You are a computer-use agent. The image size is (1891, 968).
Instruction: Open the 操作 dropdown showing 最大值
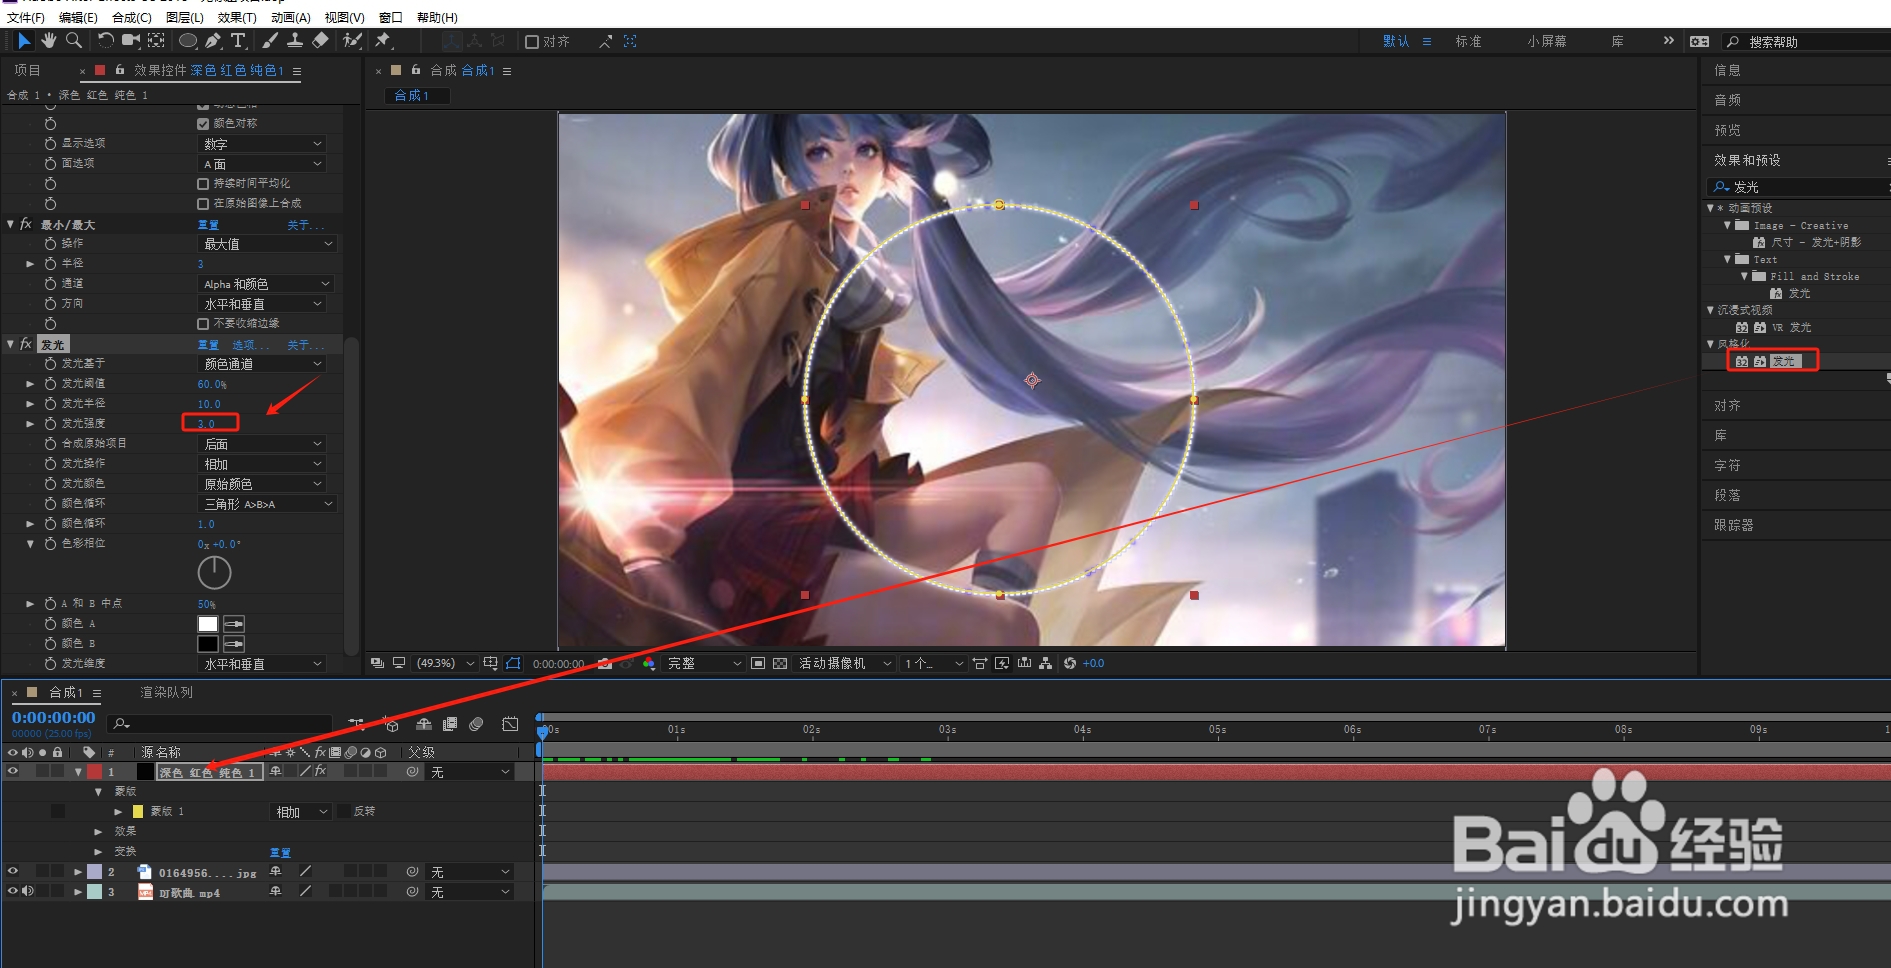pyautogui.click(x=267, y=243)
